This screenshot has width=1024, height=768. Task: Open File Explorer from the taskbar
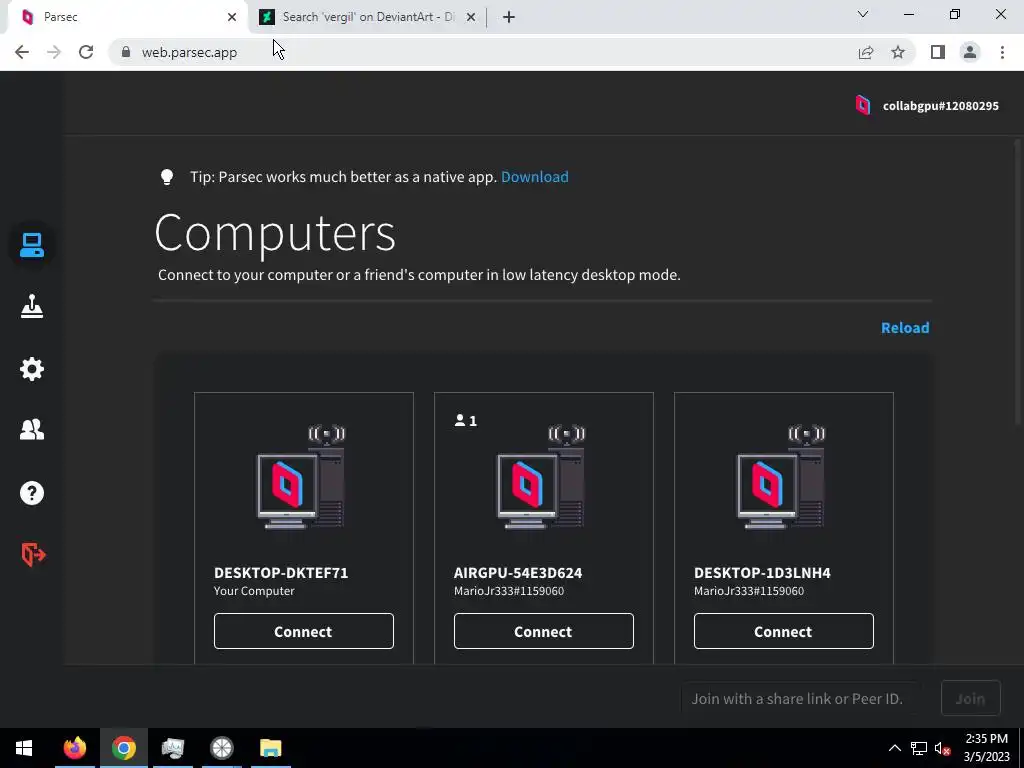coord(270,748)
